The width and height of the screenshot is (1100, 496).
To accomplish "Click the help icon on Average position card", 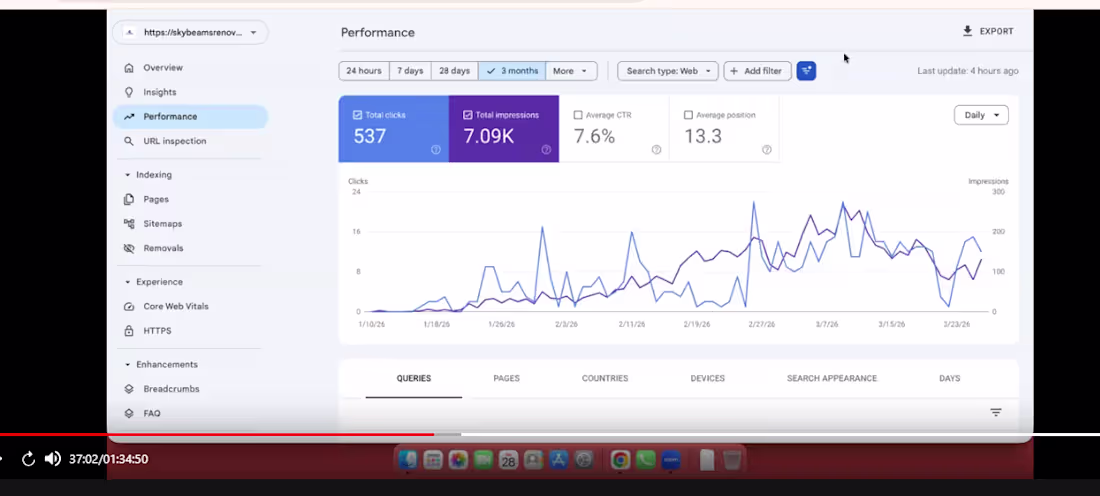I will (x=766, y=149).
